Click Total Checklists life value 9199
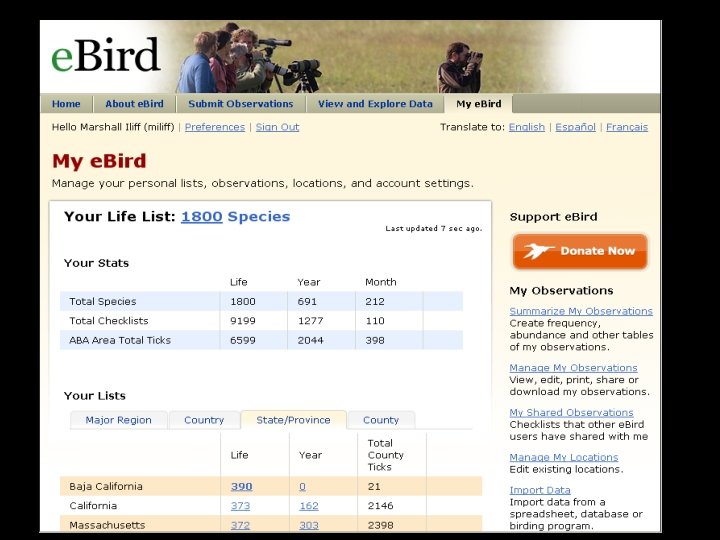 (242, 321)
